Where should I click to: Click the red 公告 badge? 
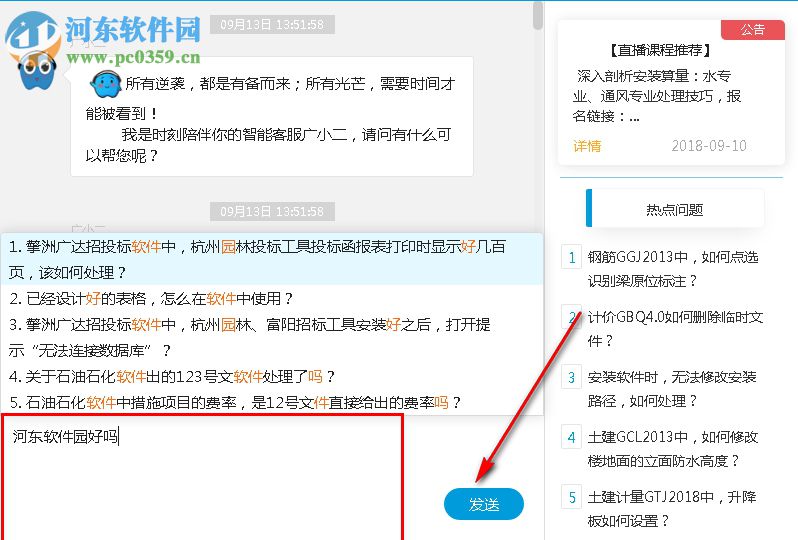pyautogui.click(x=752, y=30)
